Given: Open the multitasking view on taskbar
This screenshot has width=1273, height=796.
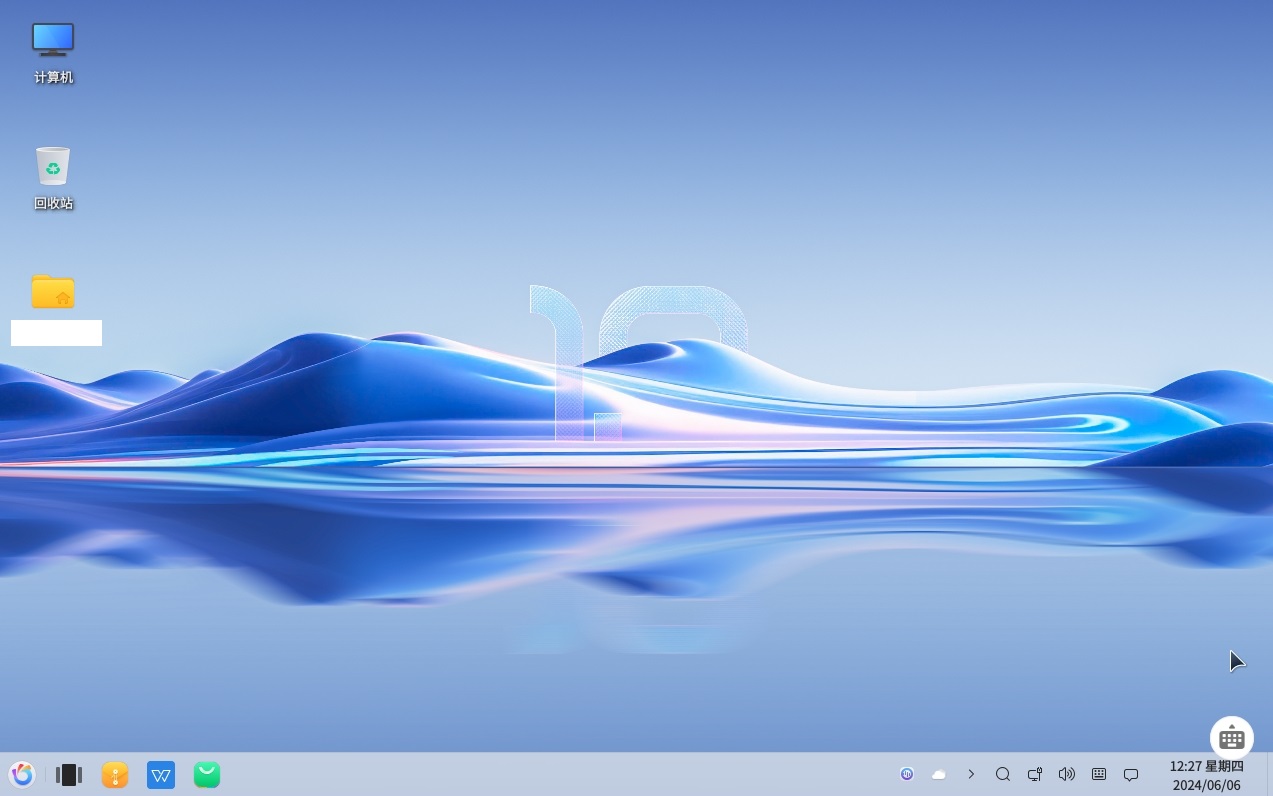Looking at the screenshot, I should (69, 774).
